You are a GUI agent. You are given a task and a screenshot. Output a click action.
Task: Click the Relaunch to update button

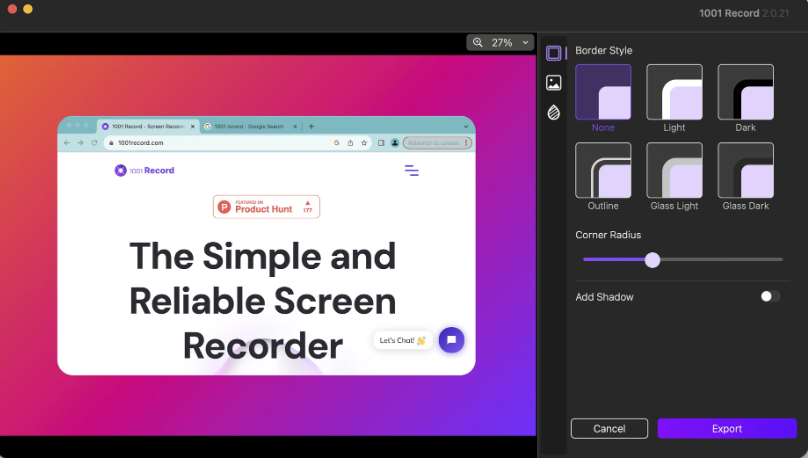click(436, 143)
